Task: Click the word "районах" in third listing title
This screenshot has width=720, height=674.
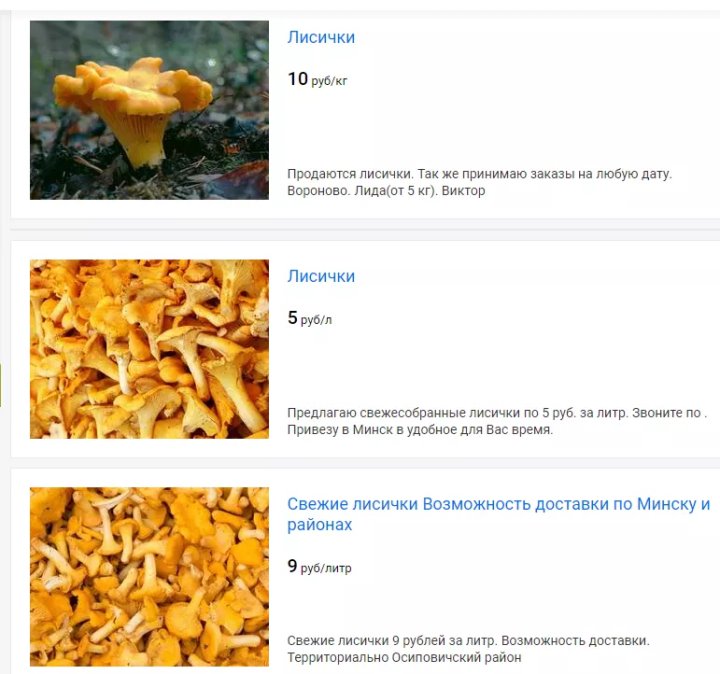Action: point(320,524)
